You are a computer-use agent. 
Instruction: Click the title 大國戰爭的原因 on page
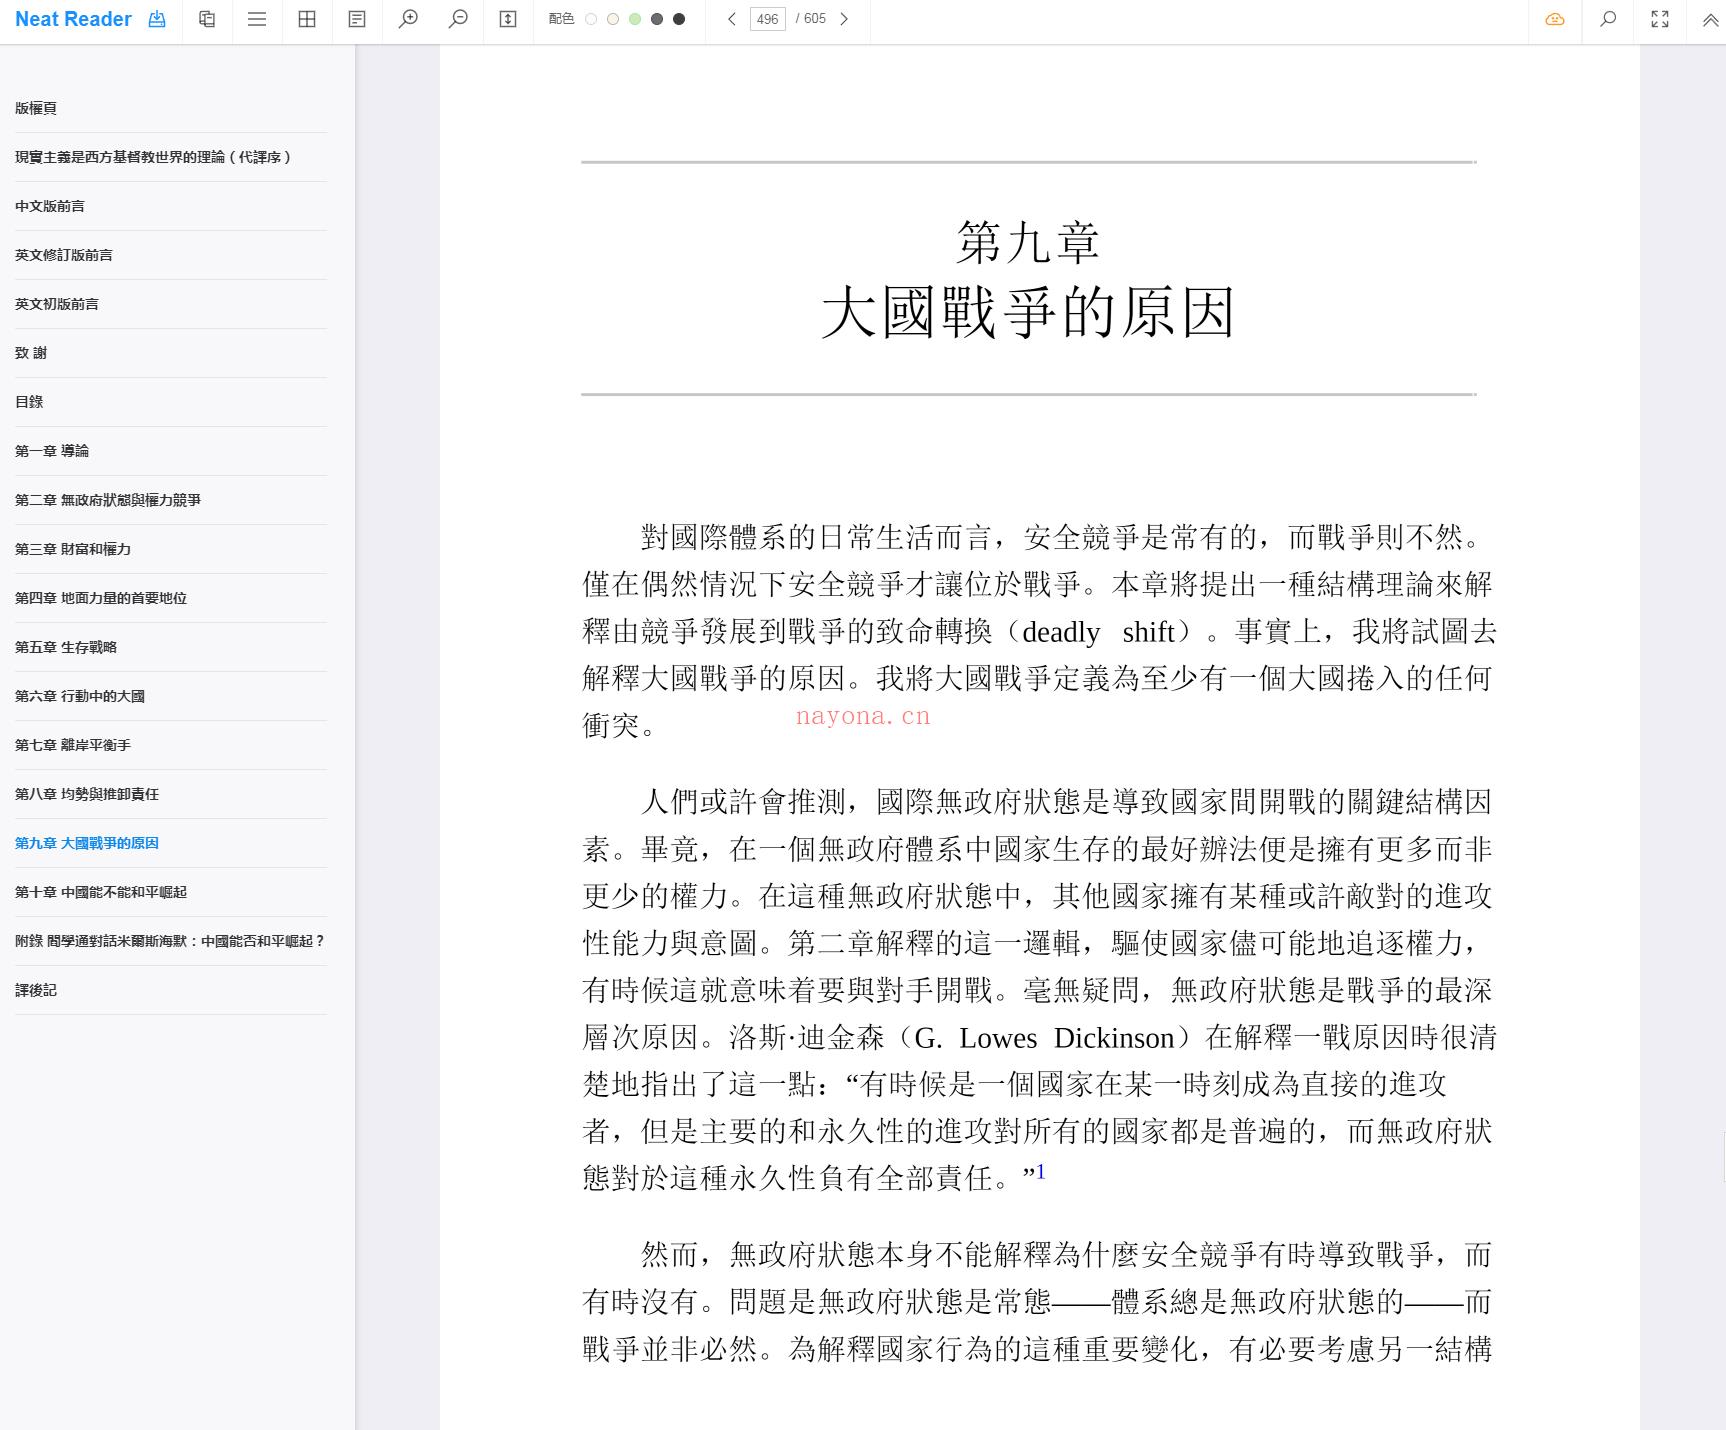[x=1029, y=312]
